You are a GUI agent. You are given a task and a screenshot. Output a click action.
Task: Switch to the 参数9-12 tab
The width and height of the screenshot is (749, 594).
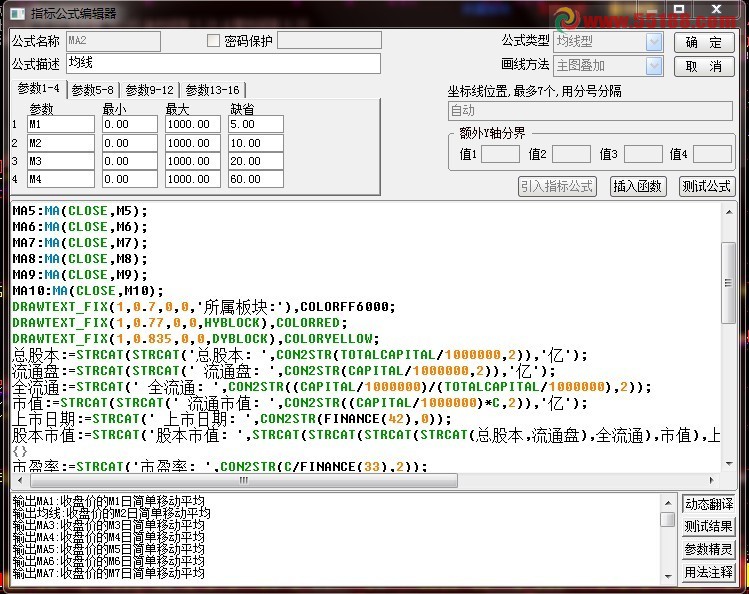click(150, 90)
